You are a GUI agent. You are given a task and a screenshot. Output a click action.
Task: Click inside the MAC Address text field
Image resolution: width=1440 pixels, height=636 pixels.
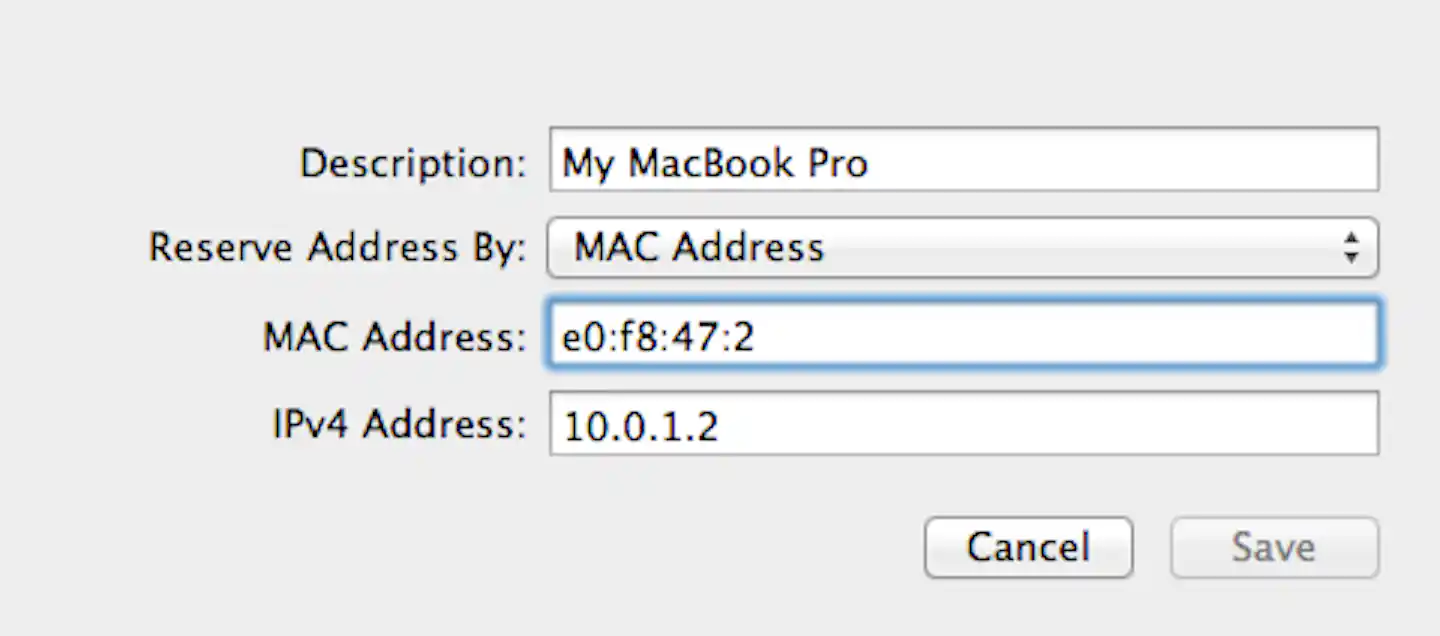[964, 335]
